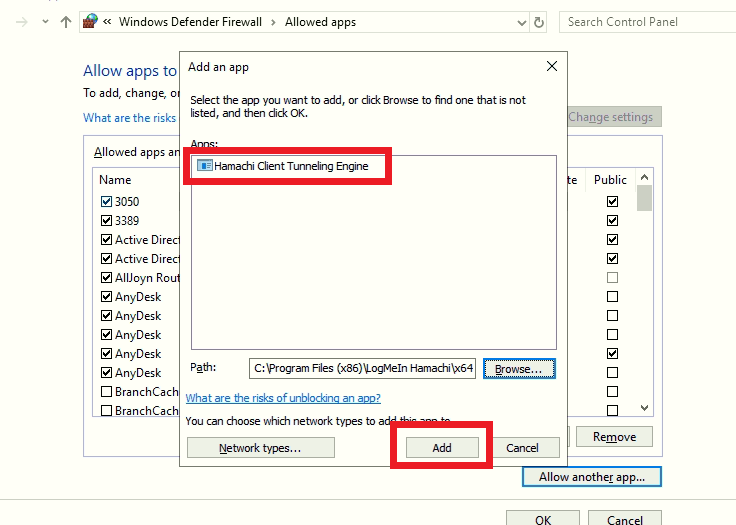736x525 pixels.
Task: Click the Hamachi app icon in Apps list
Action: pyautogui.click(x=205, y=166)
